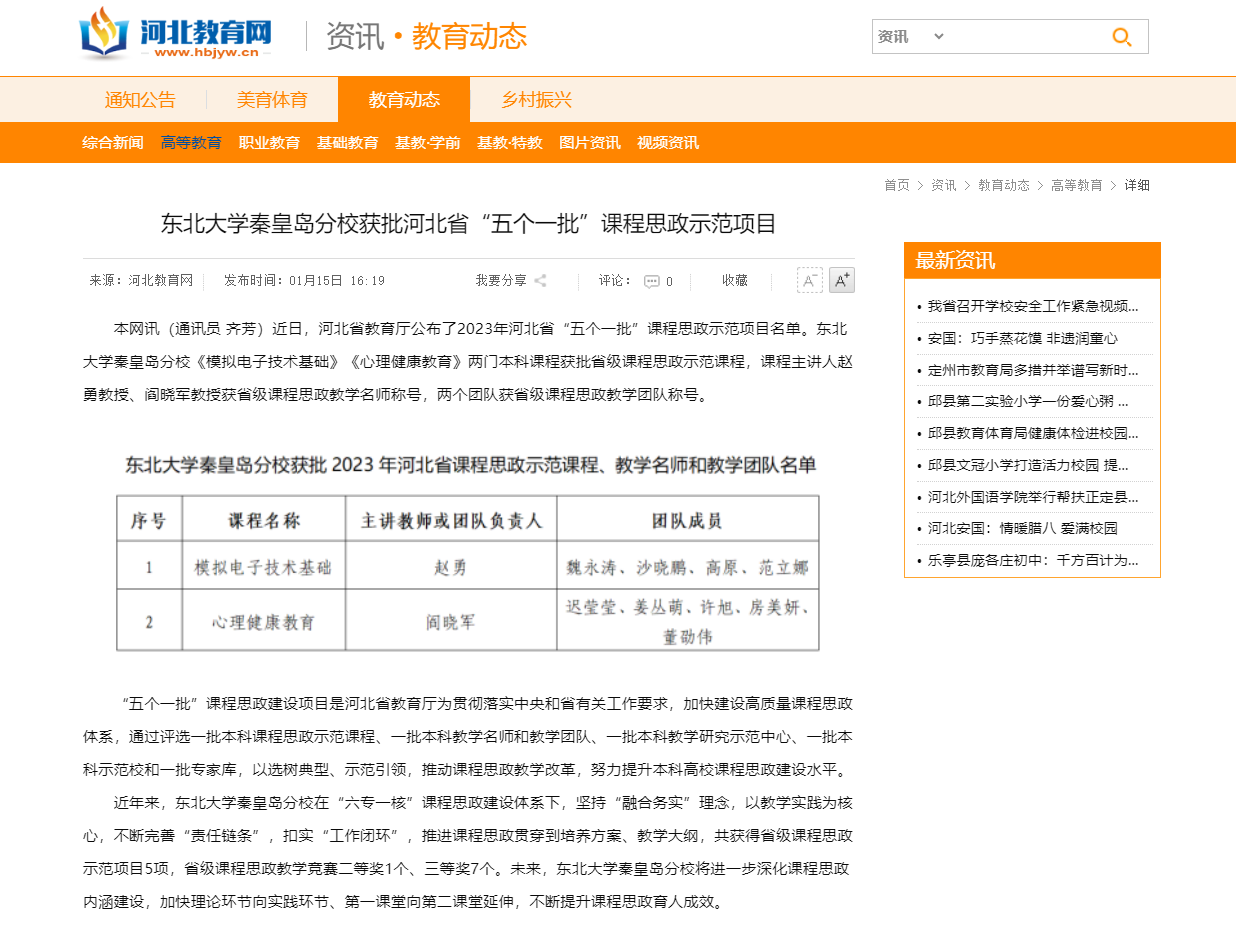
Task: Click the 最新资讯 panel header
Action: 1032,261
